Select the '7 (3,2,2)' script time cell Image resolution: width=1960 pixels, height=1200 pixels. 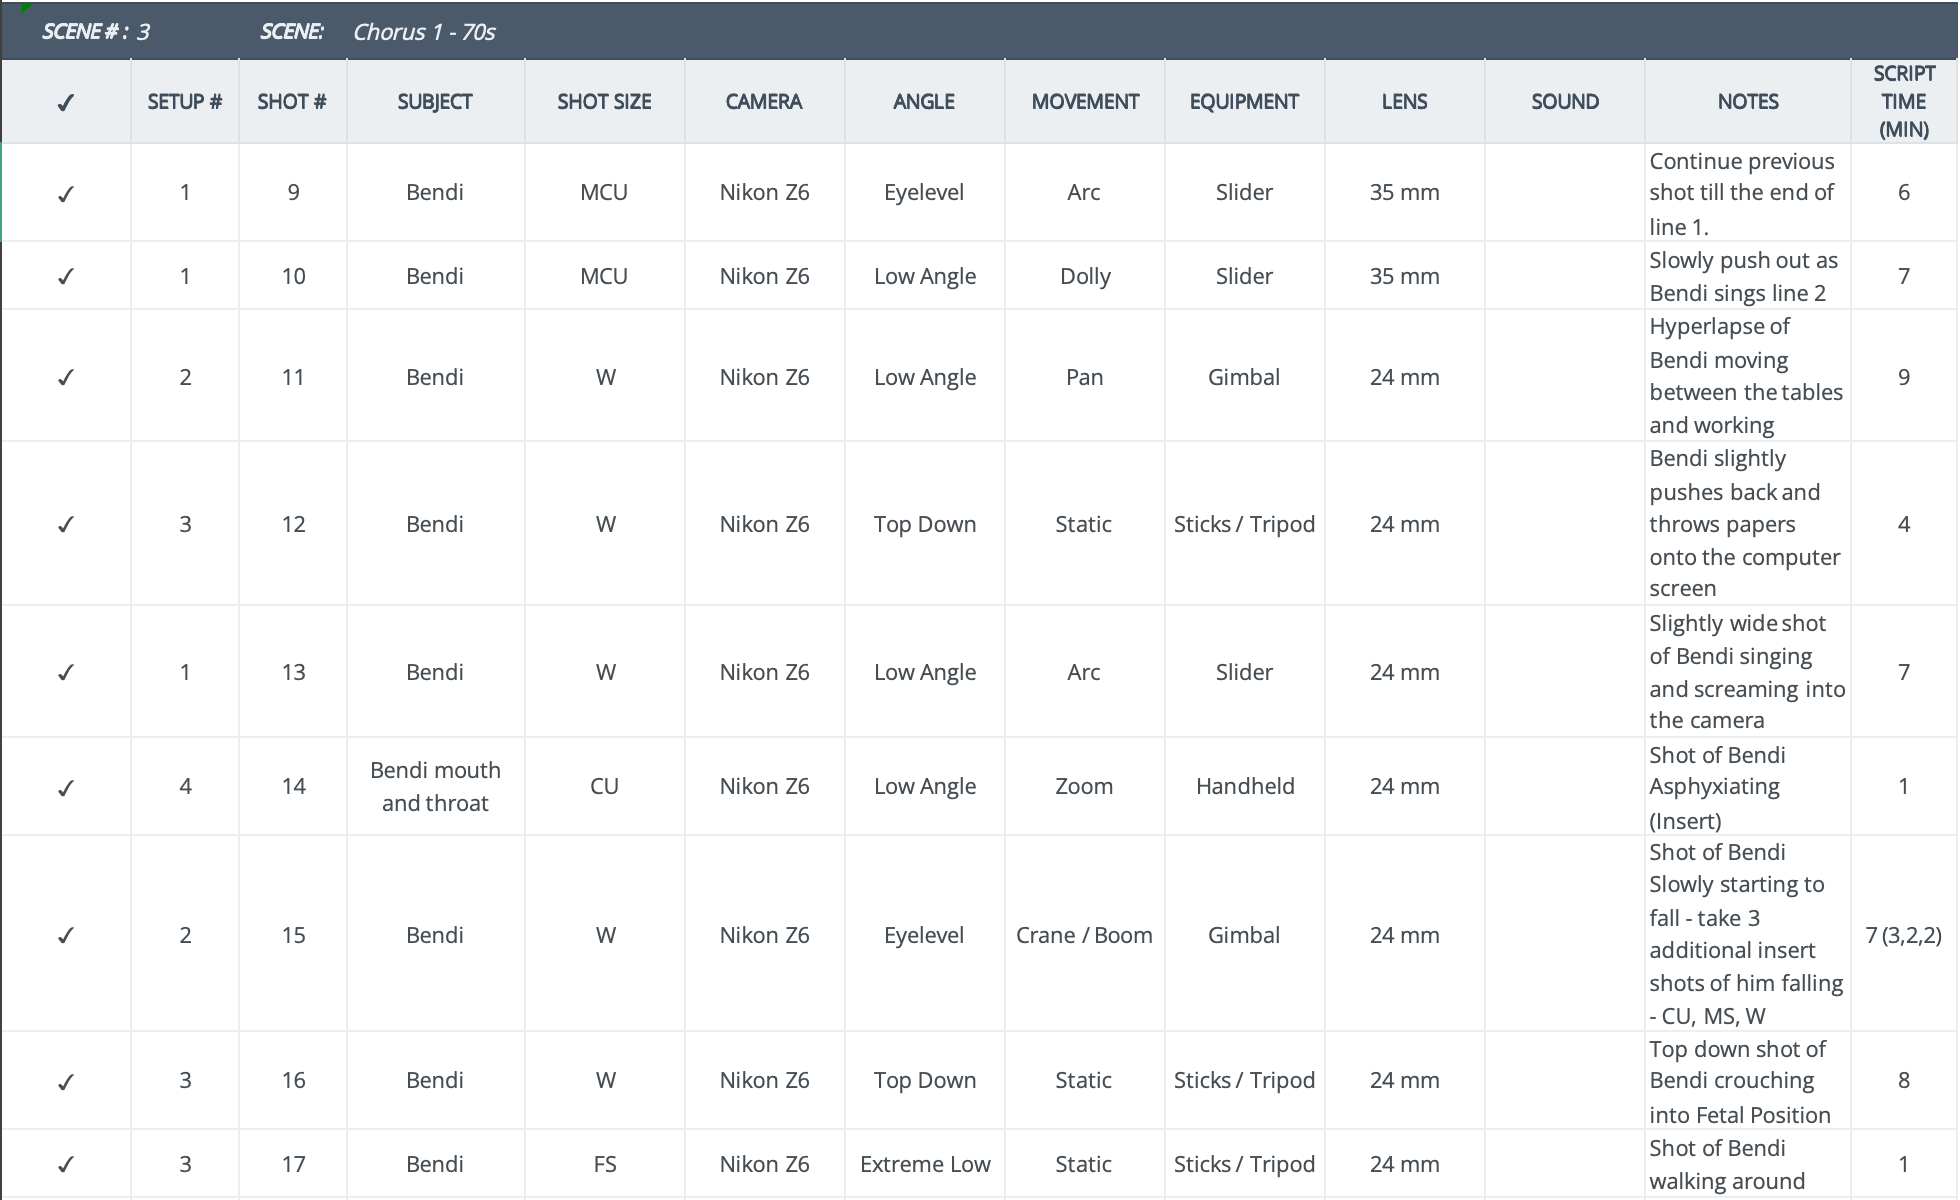tap(1903, 936)
